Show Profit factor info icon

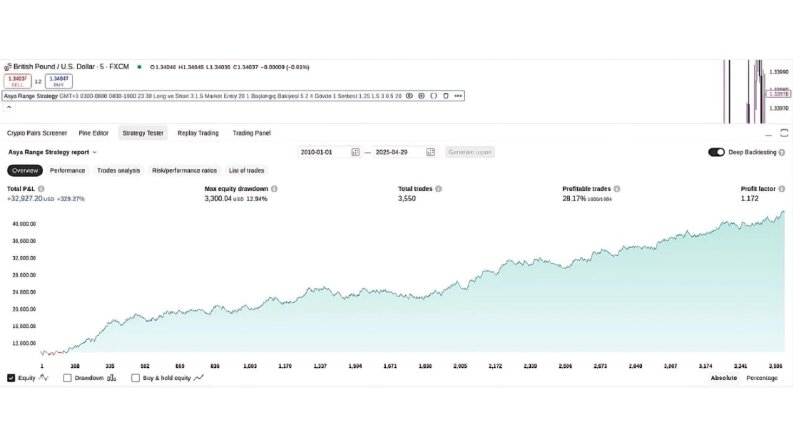coord(782,189)
